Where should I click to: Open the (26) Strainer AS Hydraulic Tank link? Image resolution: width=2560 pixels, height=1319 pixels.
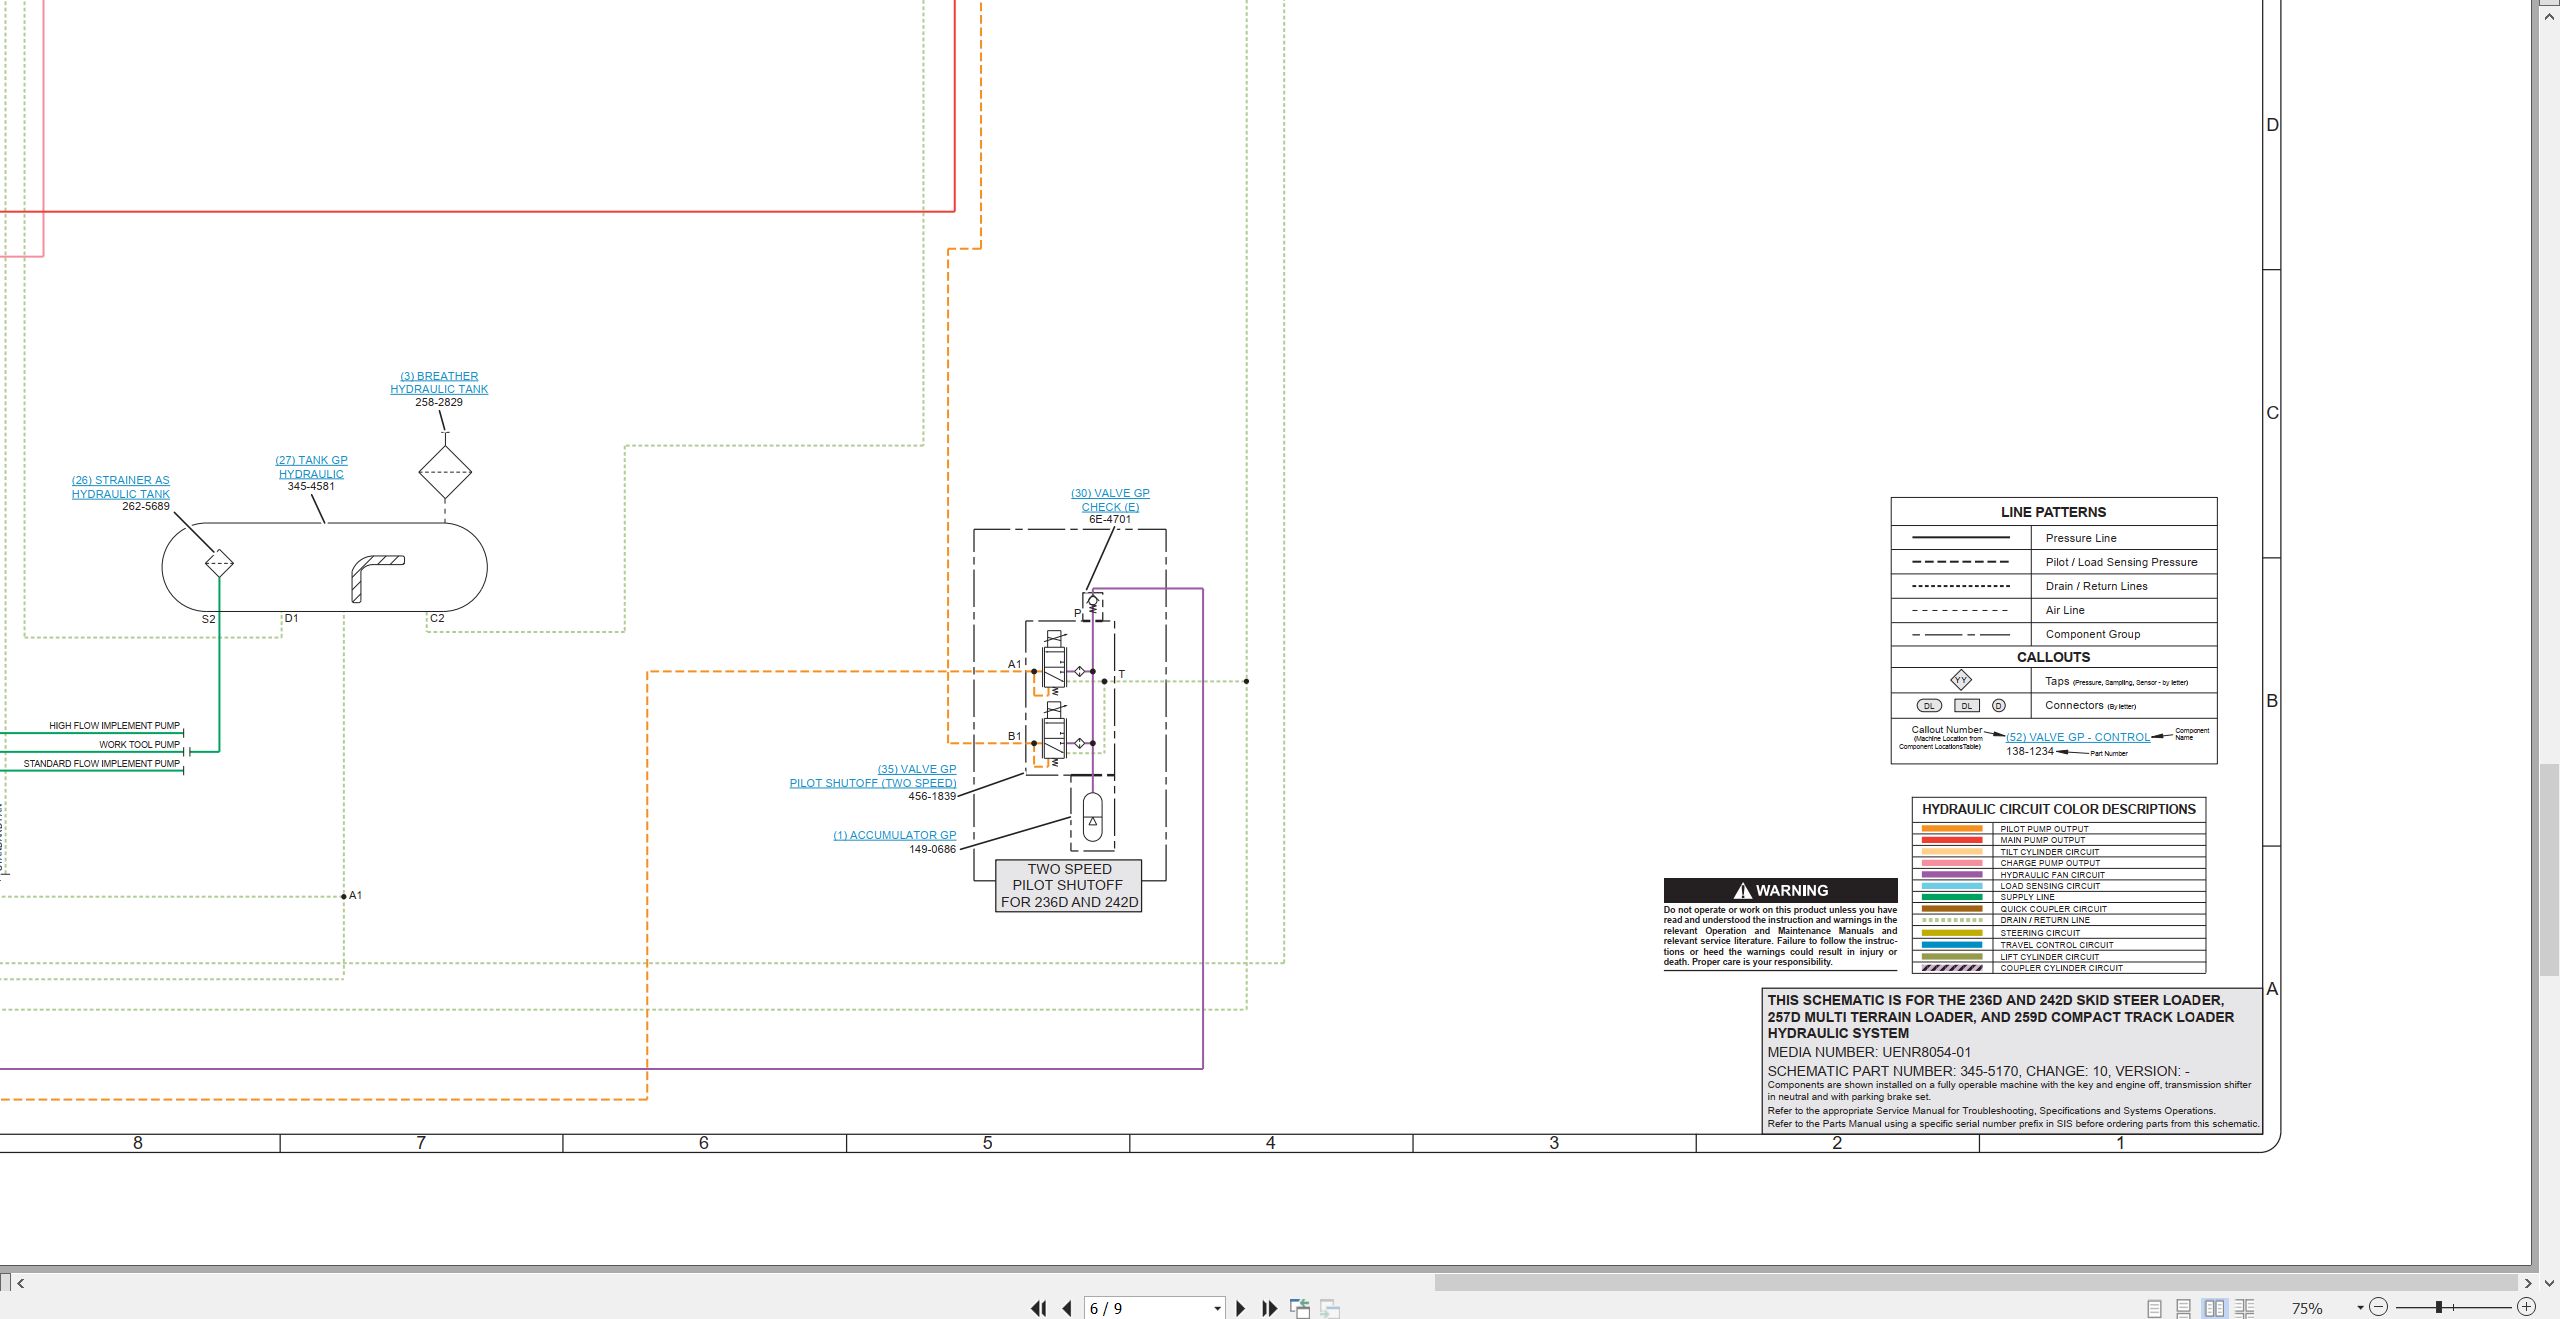coord(121,487)
